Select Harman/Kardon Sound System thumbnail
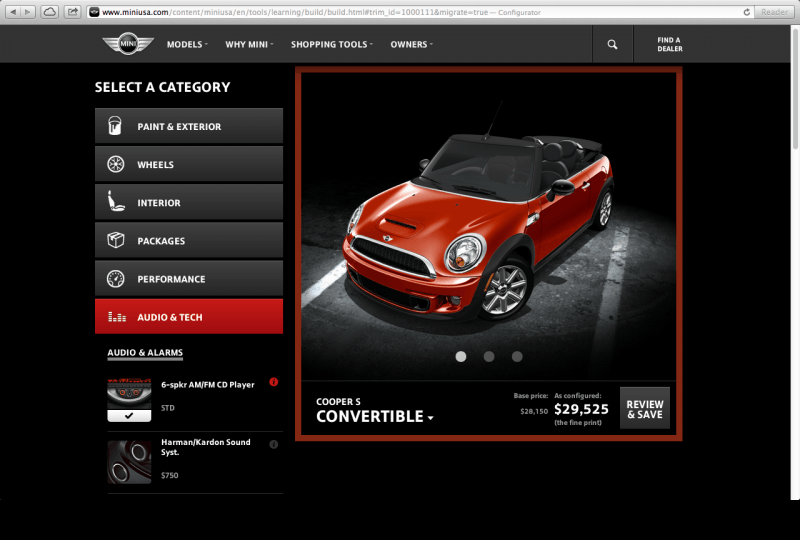 click(x=129, y=462)
